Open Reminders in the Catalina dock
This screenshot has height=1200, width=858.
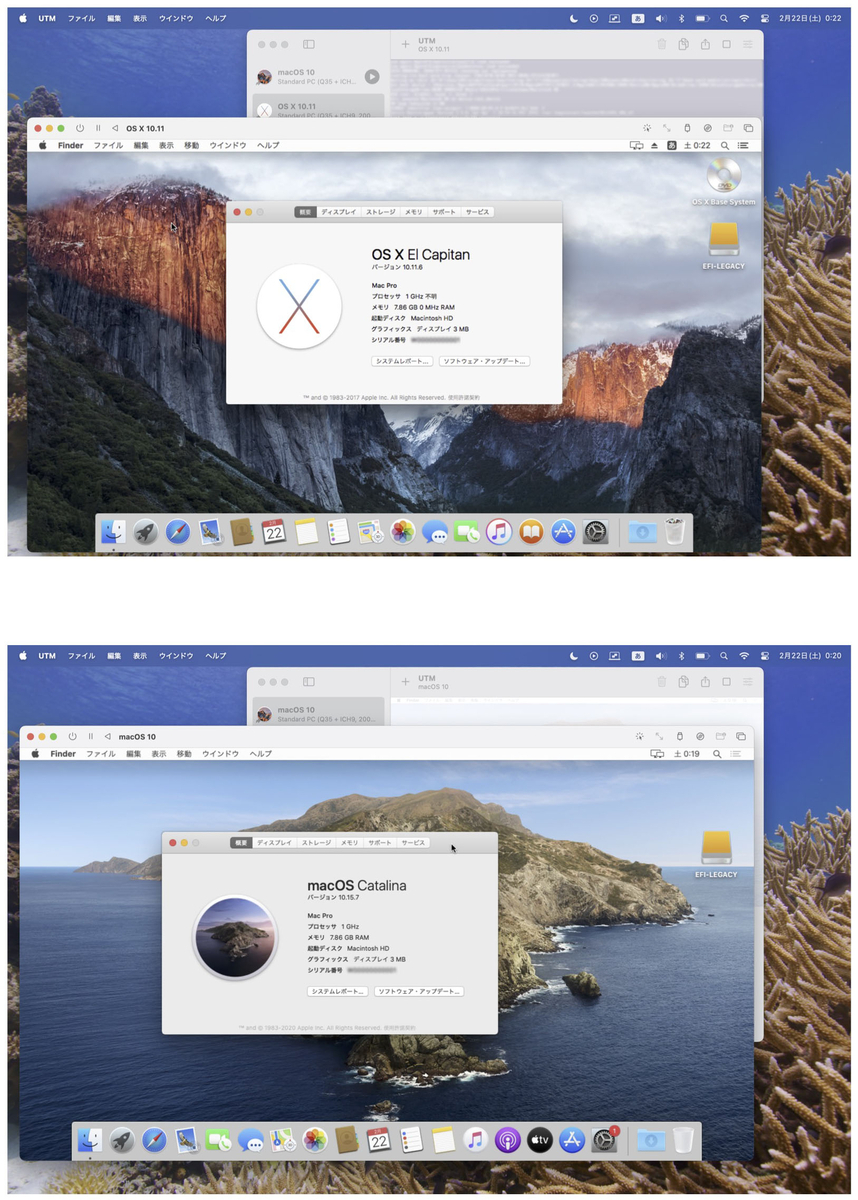pyautogui.click(x=411, y=1140)
